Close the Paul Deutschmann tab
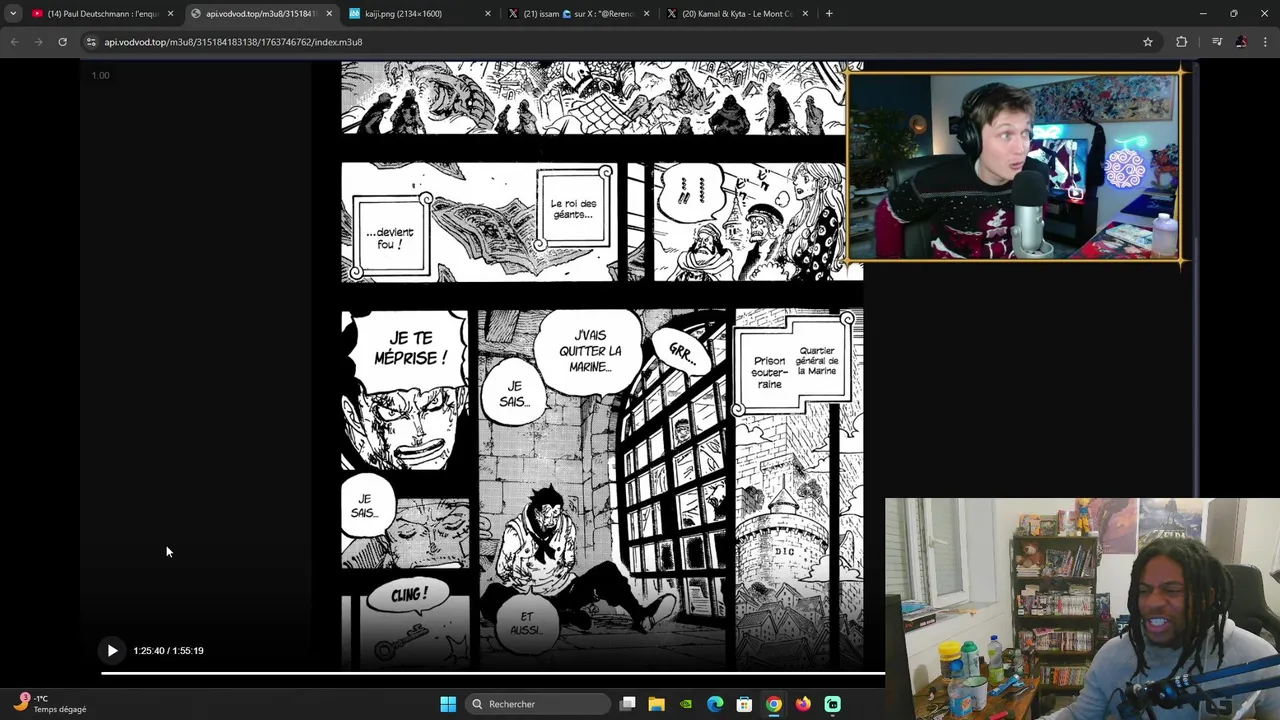1280x720 pixels. [x=170, y=14]
